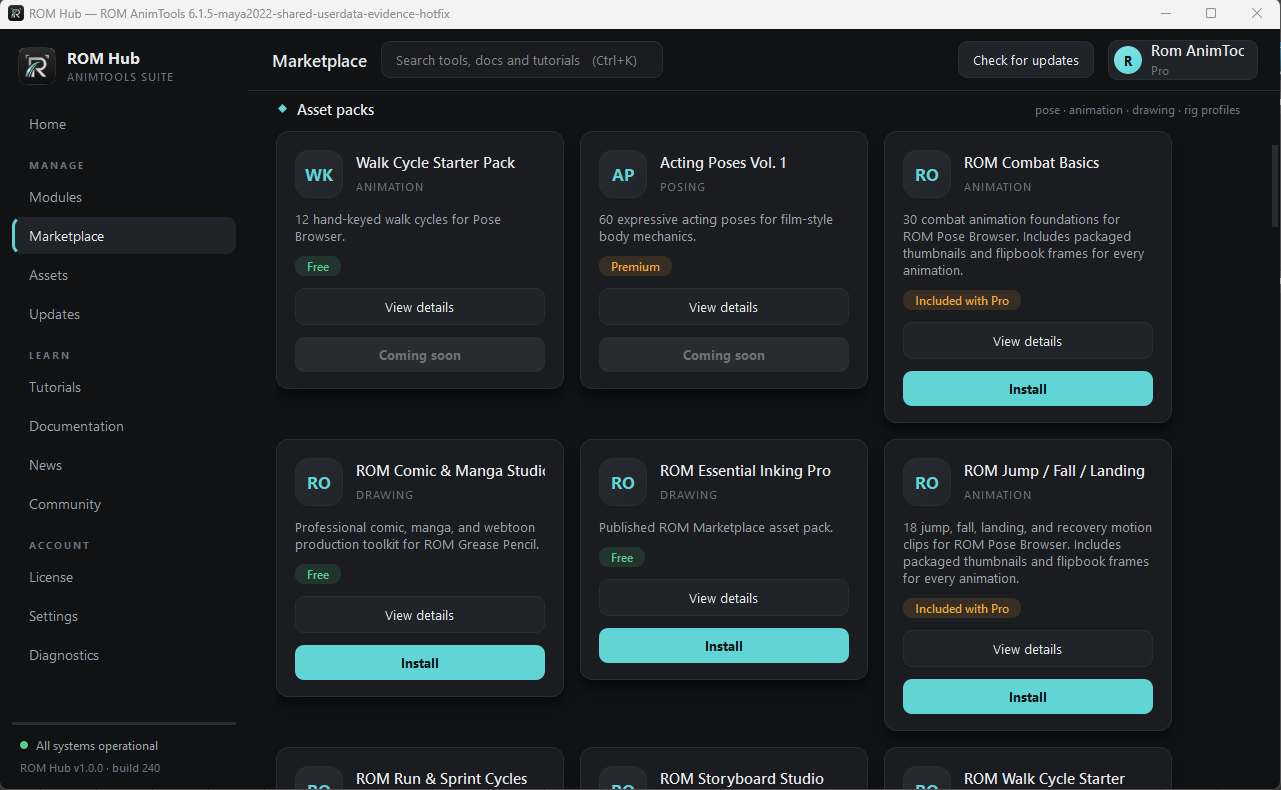This screenshot has width=1281, height=790.
Task: Open Updates in the sidebar
Action: click(124, 314)
